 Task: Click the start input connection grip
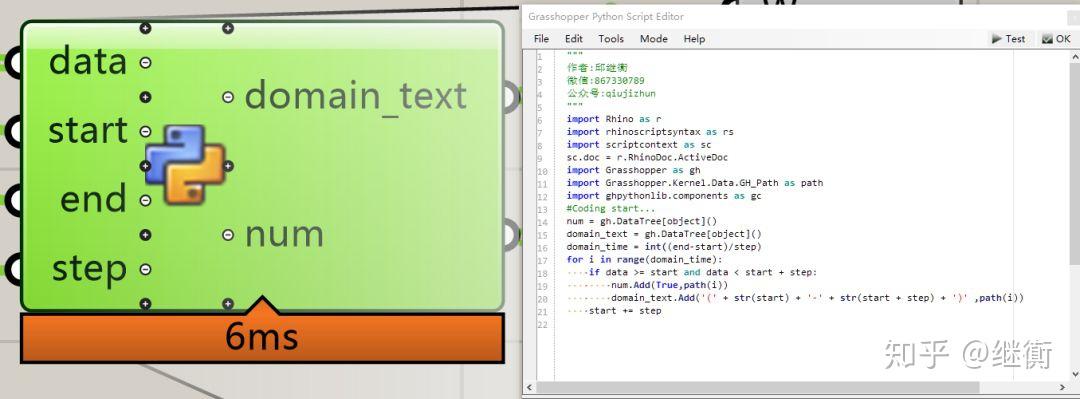[12, 131]
